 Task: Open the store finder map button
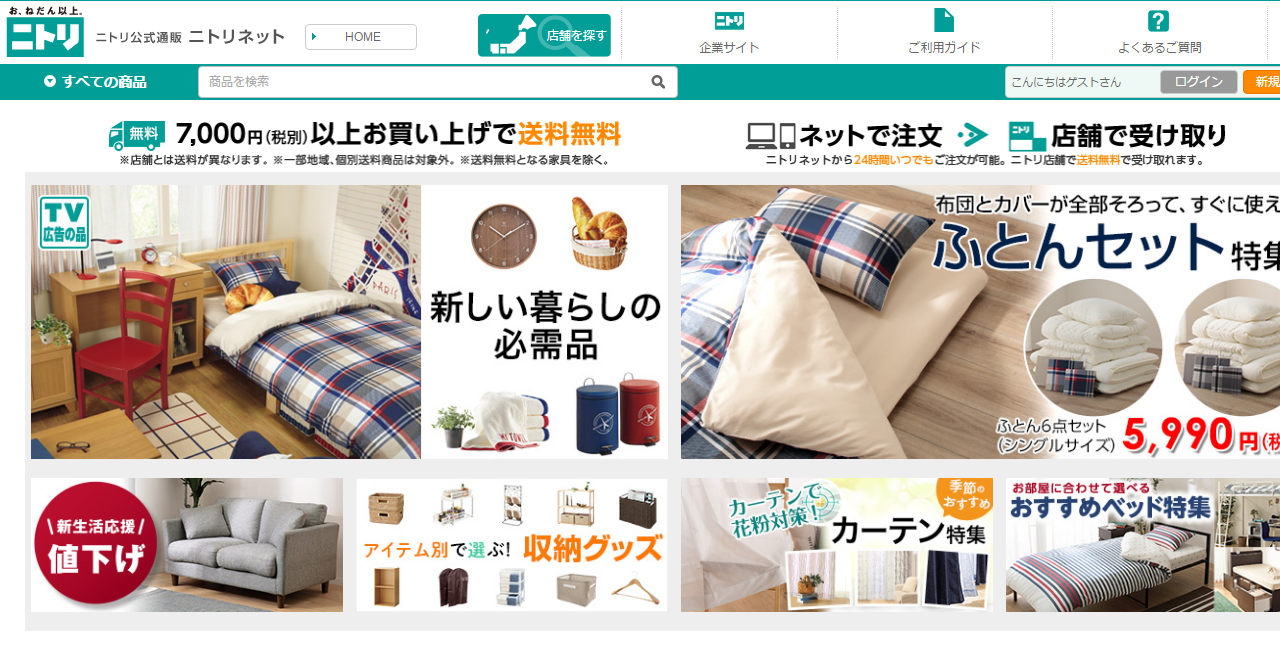click(x=544, y=36)
